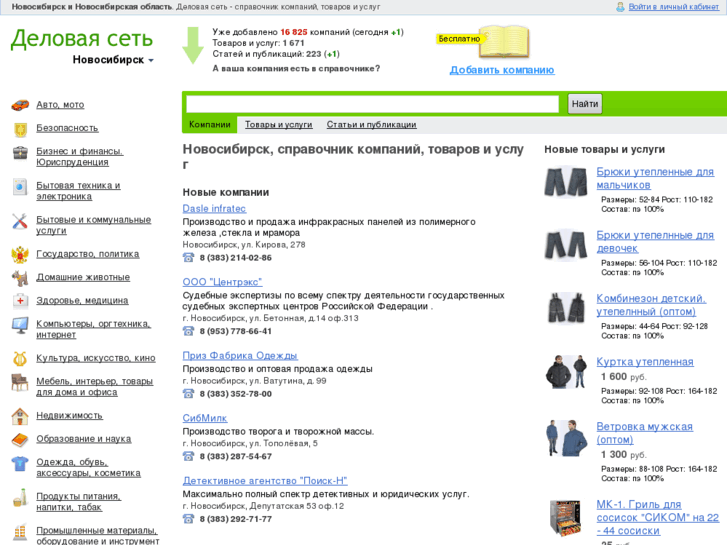Screen dimensions: 727x545
Task: Click thumbnail of children's overalls
Action: (x=566, y=308)
